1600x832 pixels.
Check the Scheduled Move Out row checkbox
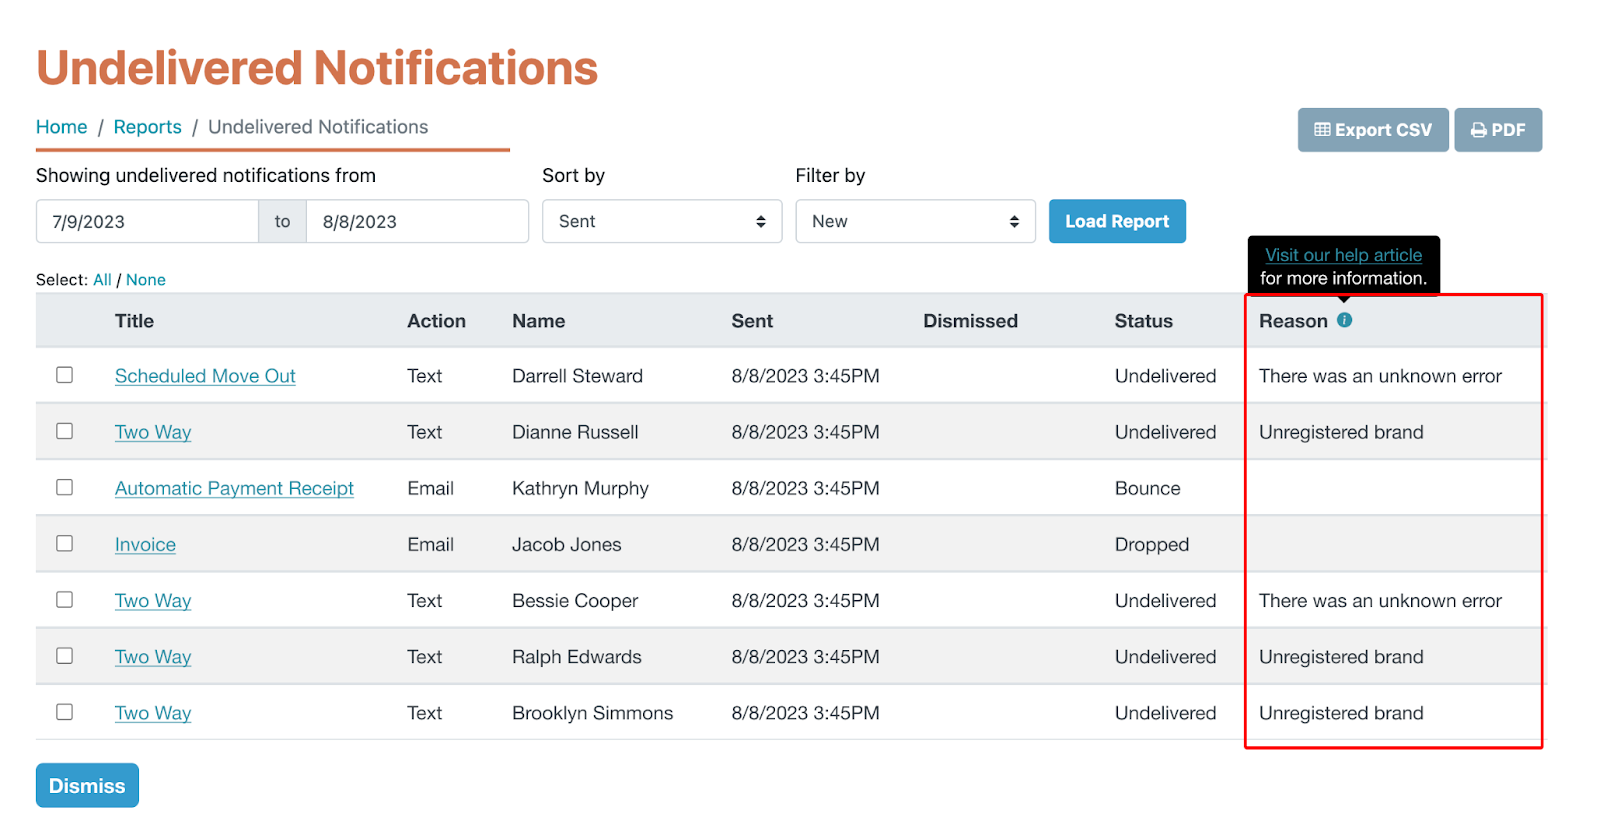coord(65,375)
